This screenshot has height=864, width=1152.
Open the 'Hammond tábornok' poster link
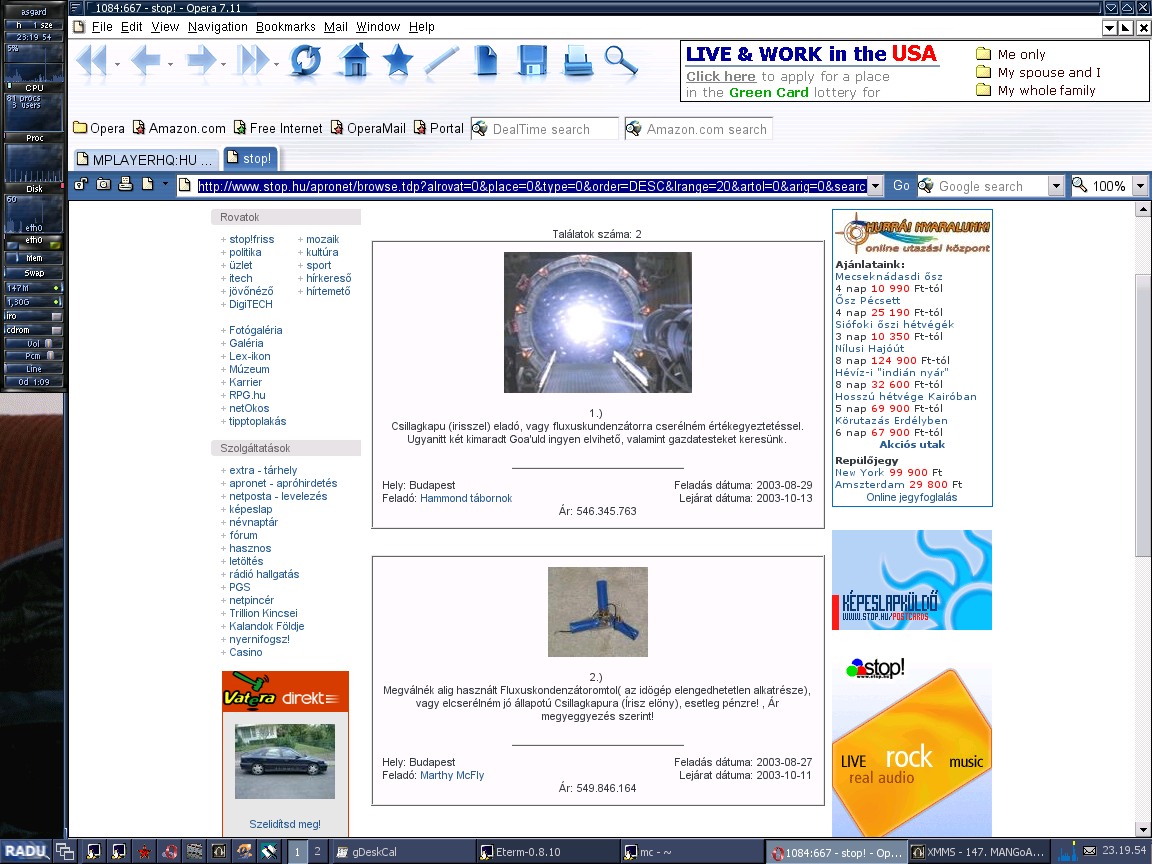coord(466,498)
